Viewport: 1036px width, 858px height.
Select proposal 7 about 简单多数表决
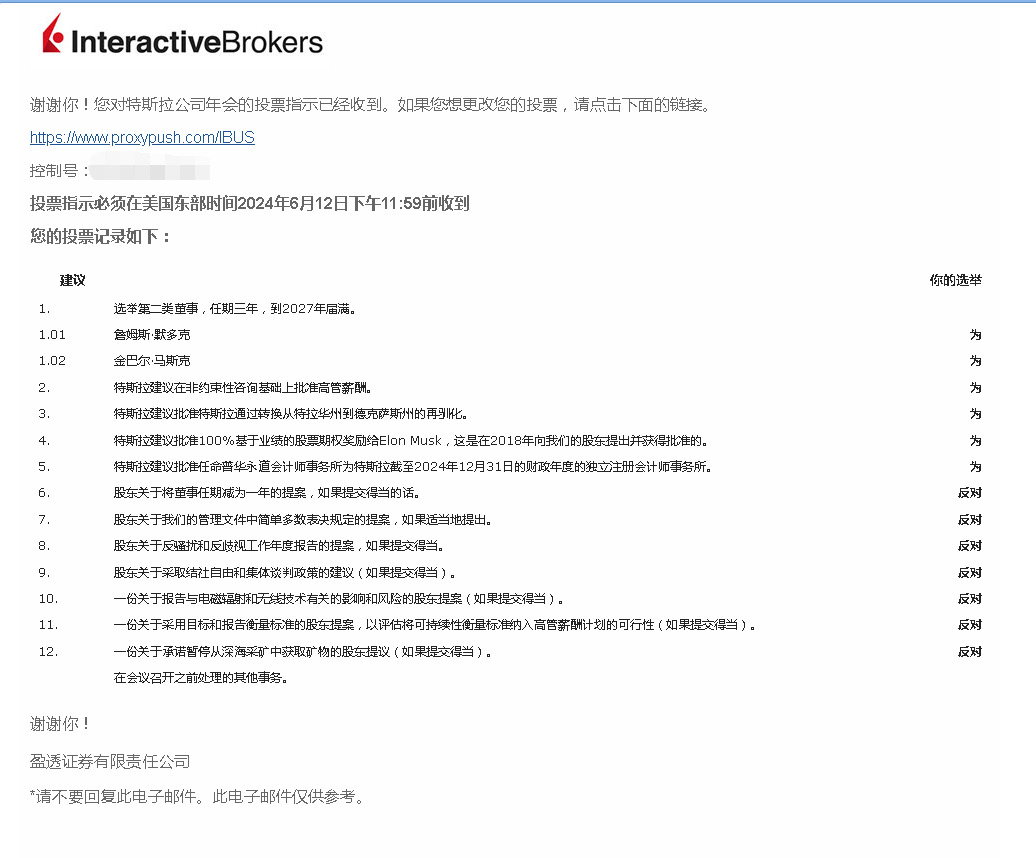tap(303, 520)
